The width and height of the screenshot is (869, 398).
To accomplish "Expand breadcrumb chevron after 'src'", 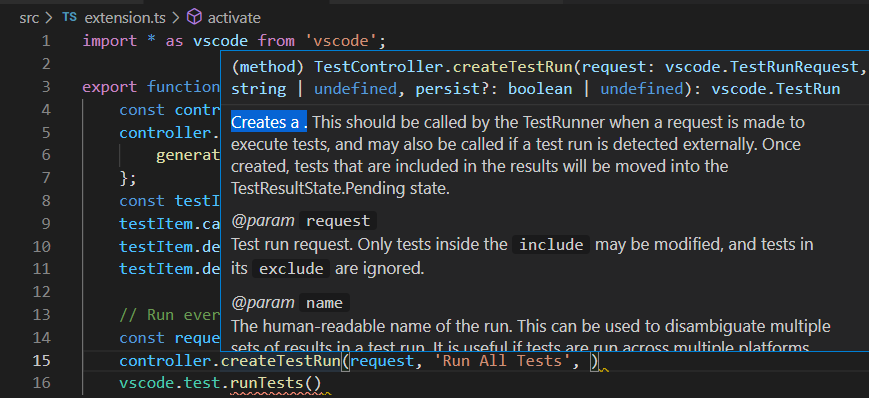I will point(48,18).
